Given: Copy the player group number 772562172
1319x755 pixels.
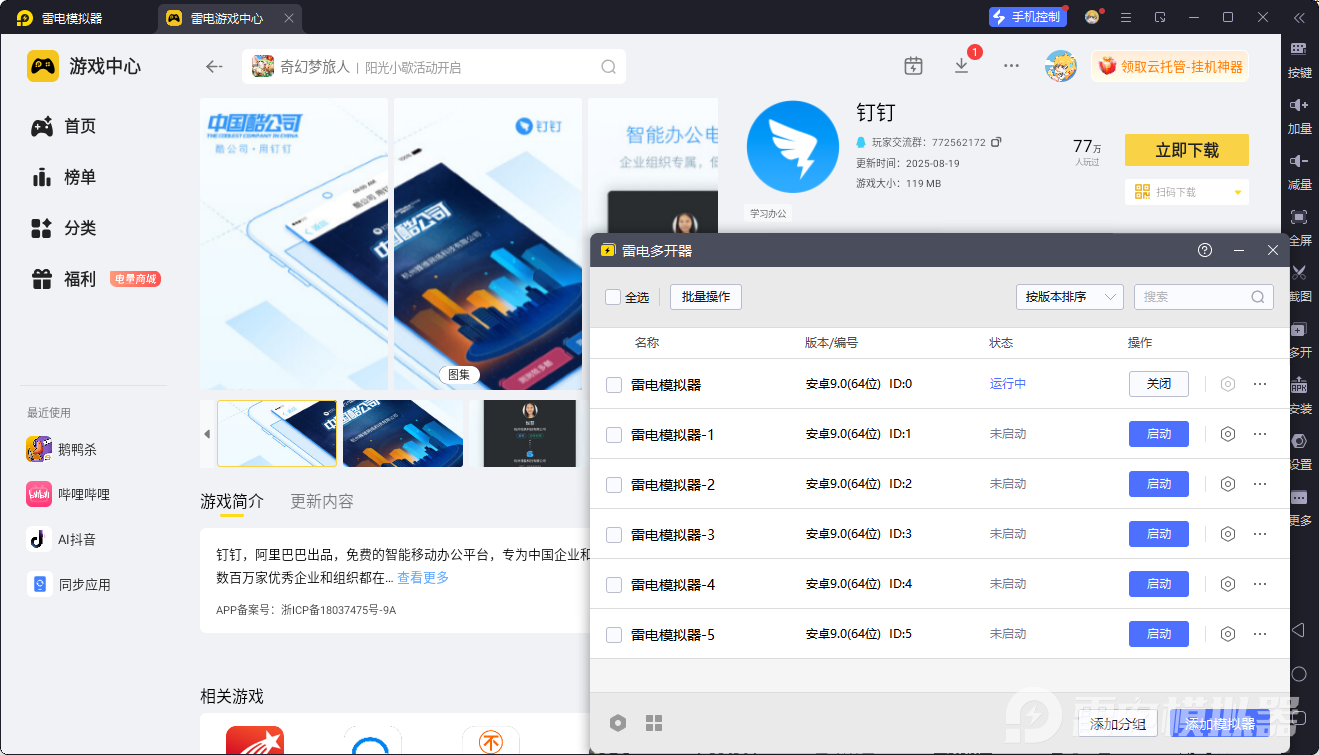Looking at the screenshot, I should coord(996,142).
